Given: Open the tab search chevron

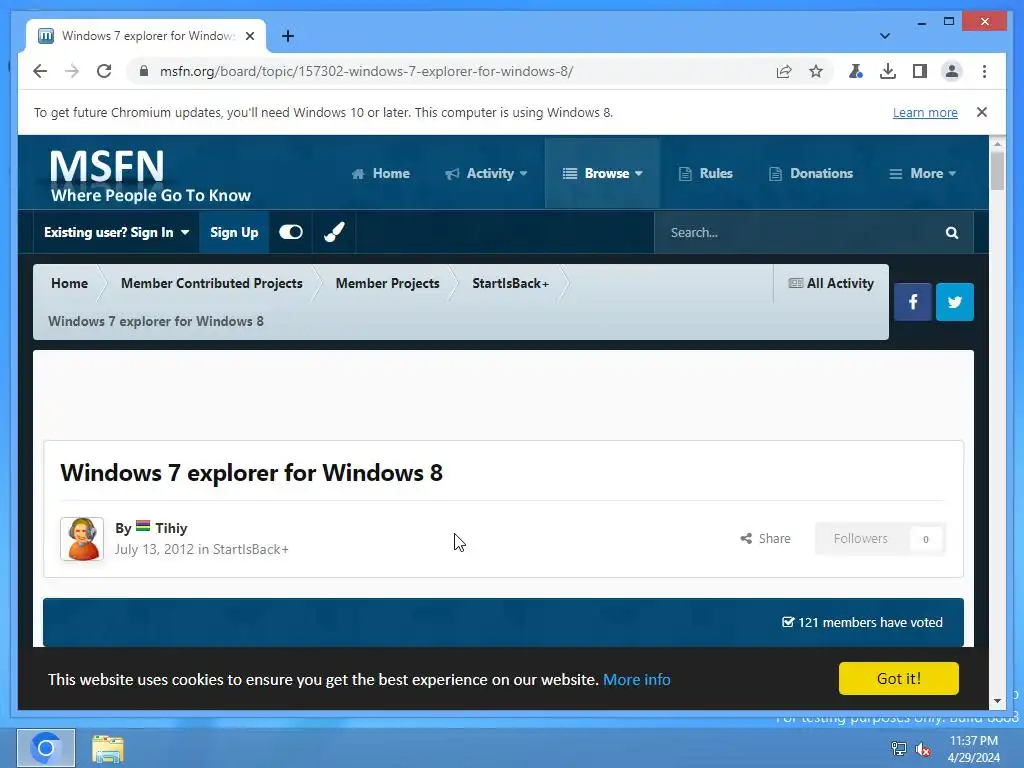Looking at the screenshot, I should click(885, 36).
